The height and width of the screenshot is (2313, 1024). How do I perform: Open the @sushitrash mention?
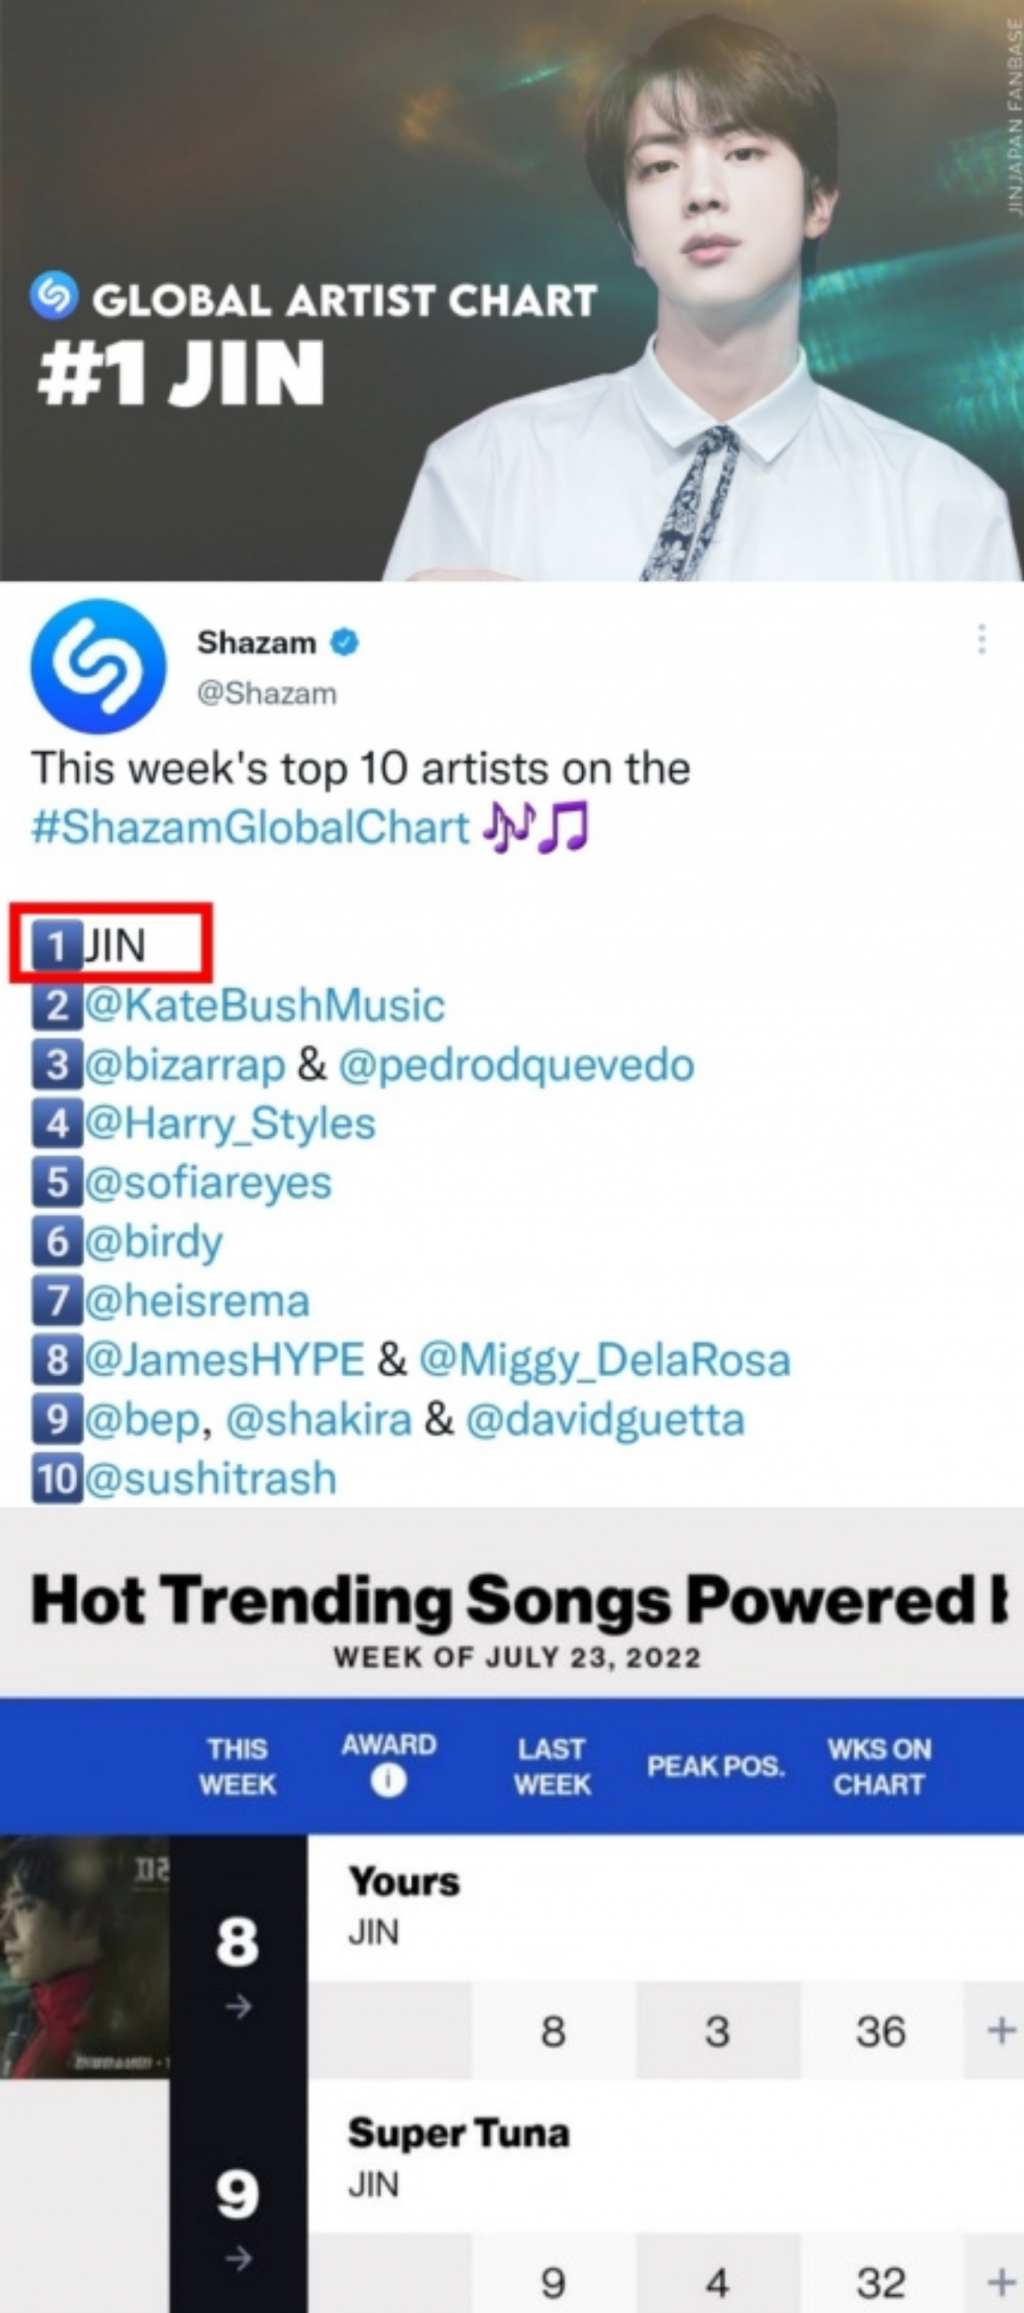tap(210, 1479)
